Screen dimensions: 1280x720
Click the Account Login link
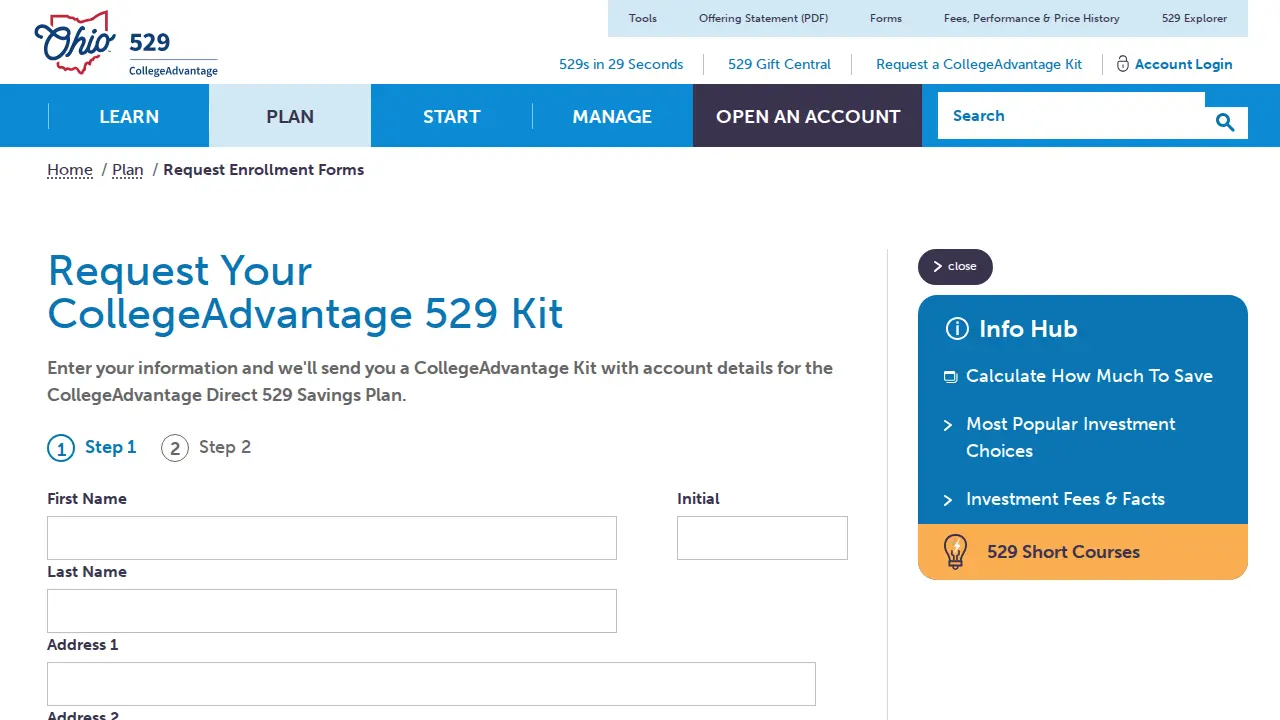[x=1183, y=64]
